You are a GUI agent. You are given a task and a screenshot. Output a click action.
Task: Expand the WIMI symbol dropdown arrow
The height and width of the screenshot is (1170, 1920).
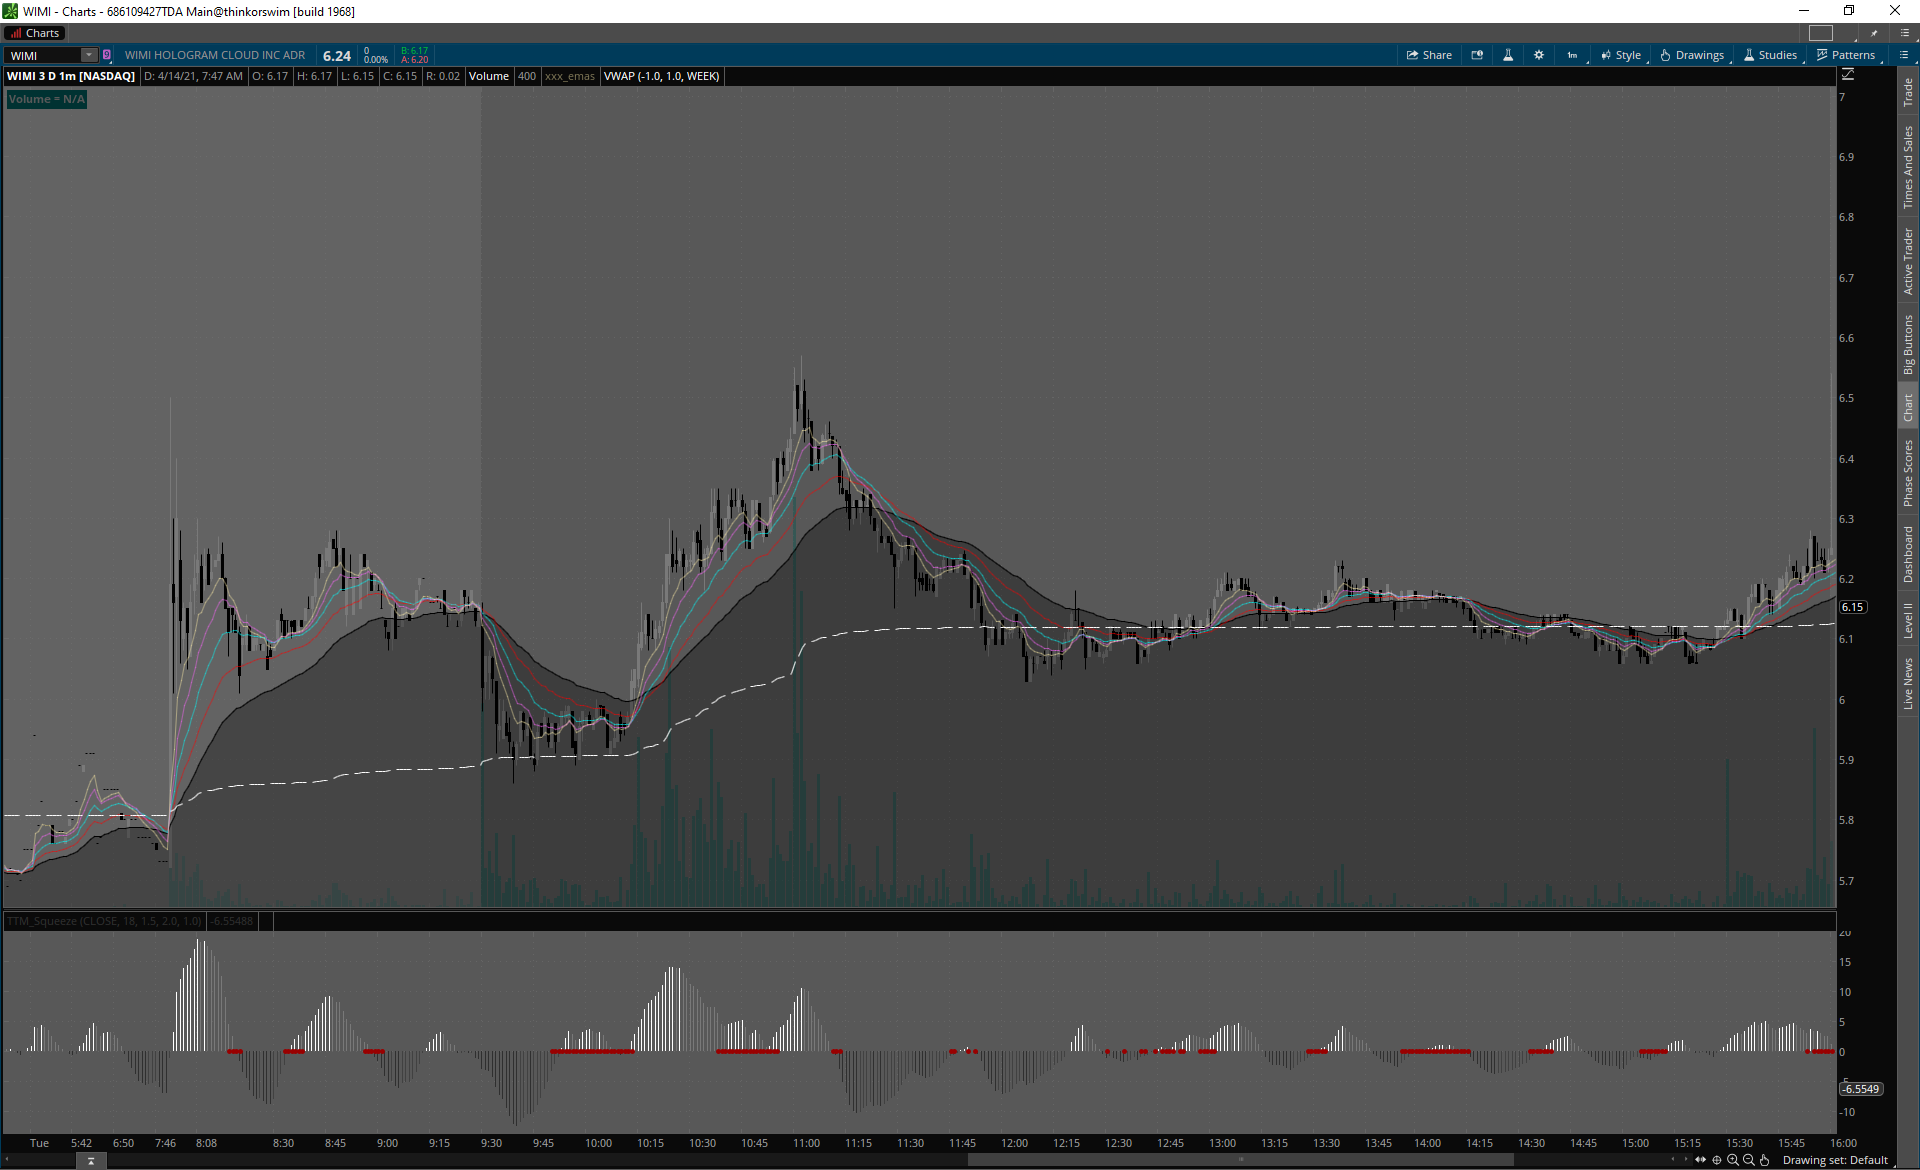89,55
